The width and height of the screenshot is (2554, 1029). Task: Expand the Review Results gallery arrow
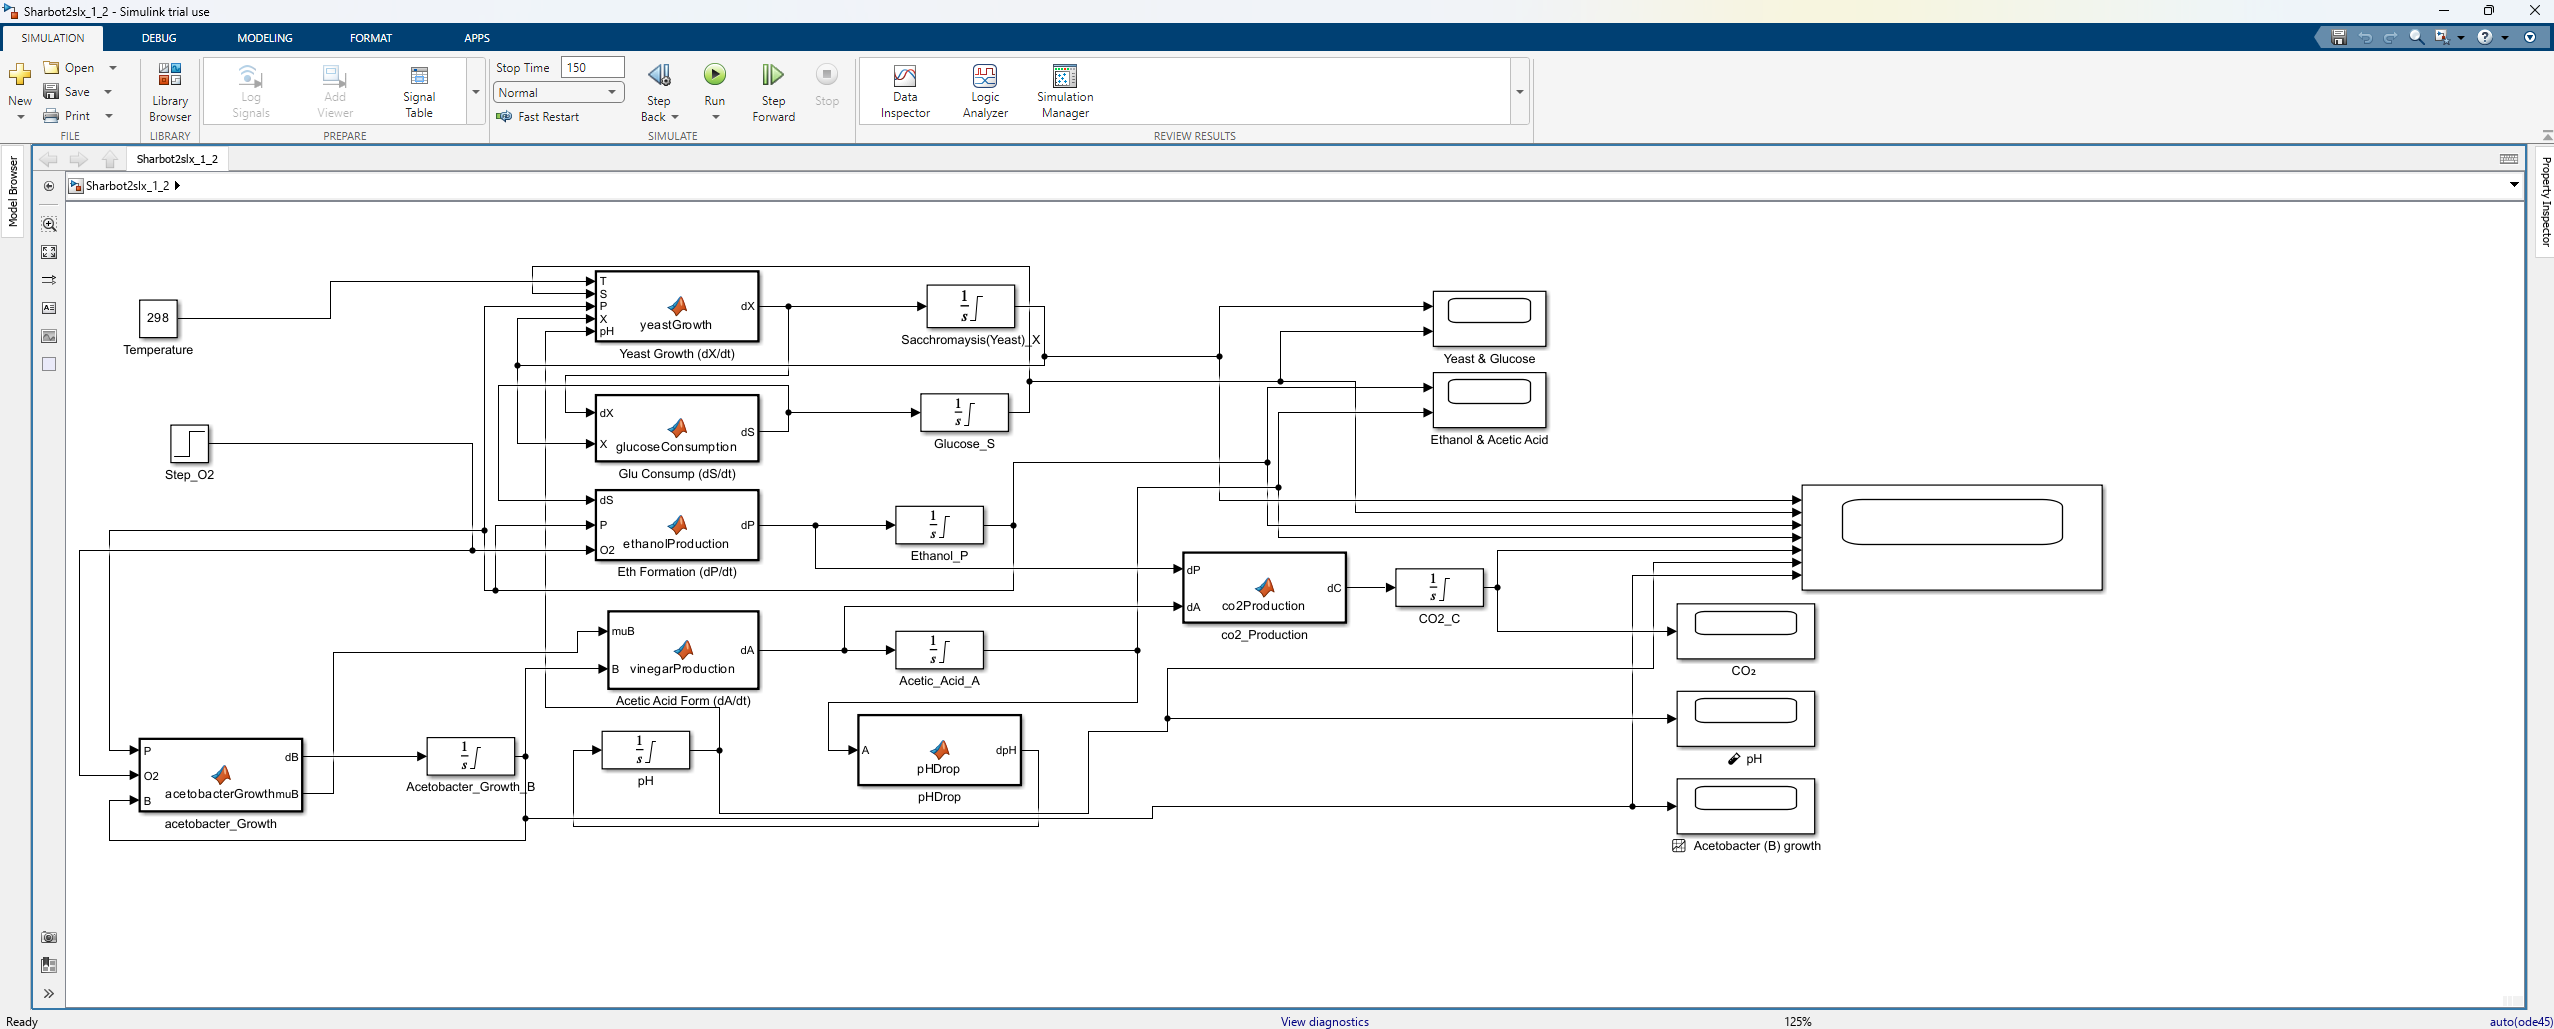click(1519, 92)
